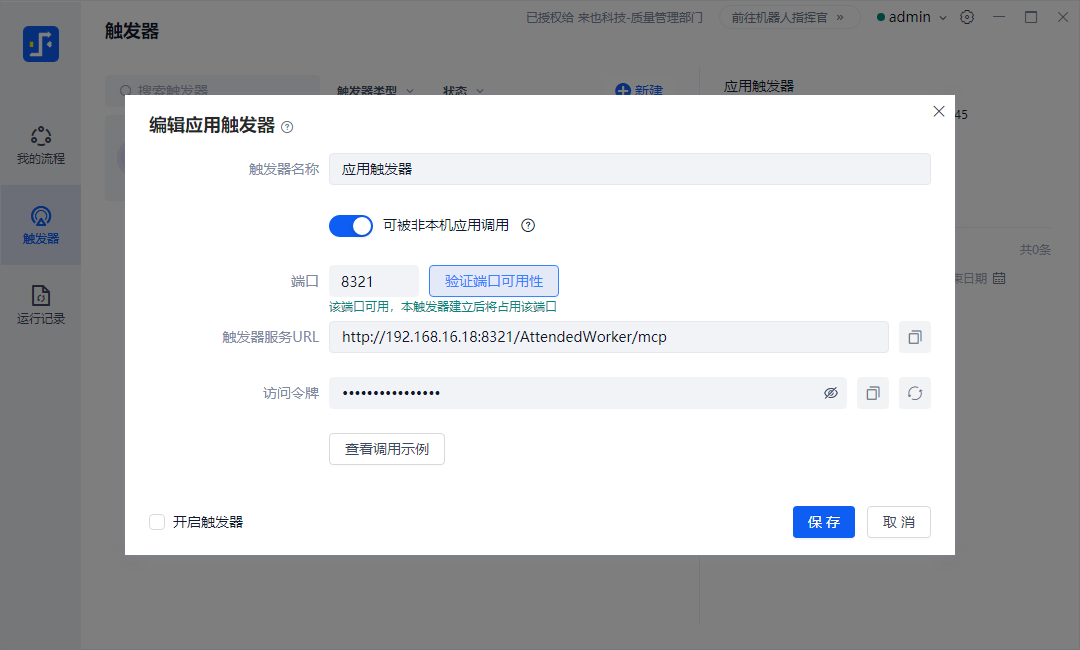Disable the 可被非本机应用调用 toggle
The height and width of the screenshot is (650, 1080).
pos(351,225)
